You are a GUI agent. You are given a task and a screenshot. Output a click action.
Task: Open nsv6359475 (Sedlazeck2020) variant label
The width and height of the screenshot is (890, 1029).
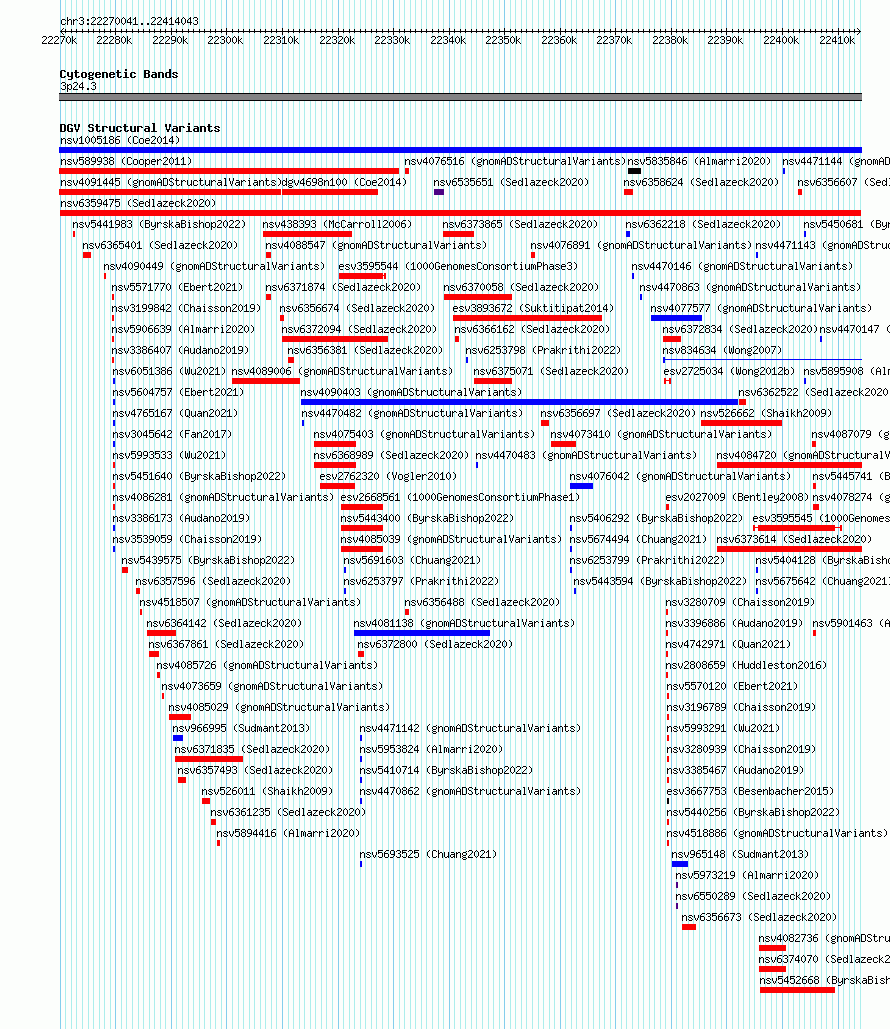click(138, 203)
